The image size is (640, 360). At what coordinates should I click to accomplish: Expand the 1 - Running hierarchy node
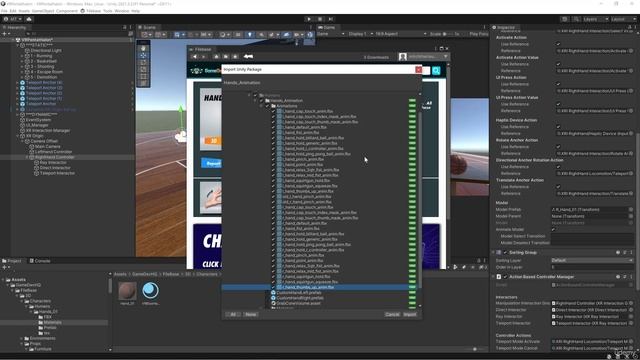pos(22,56)
